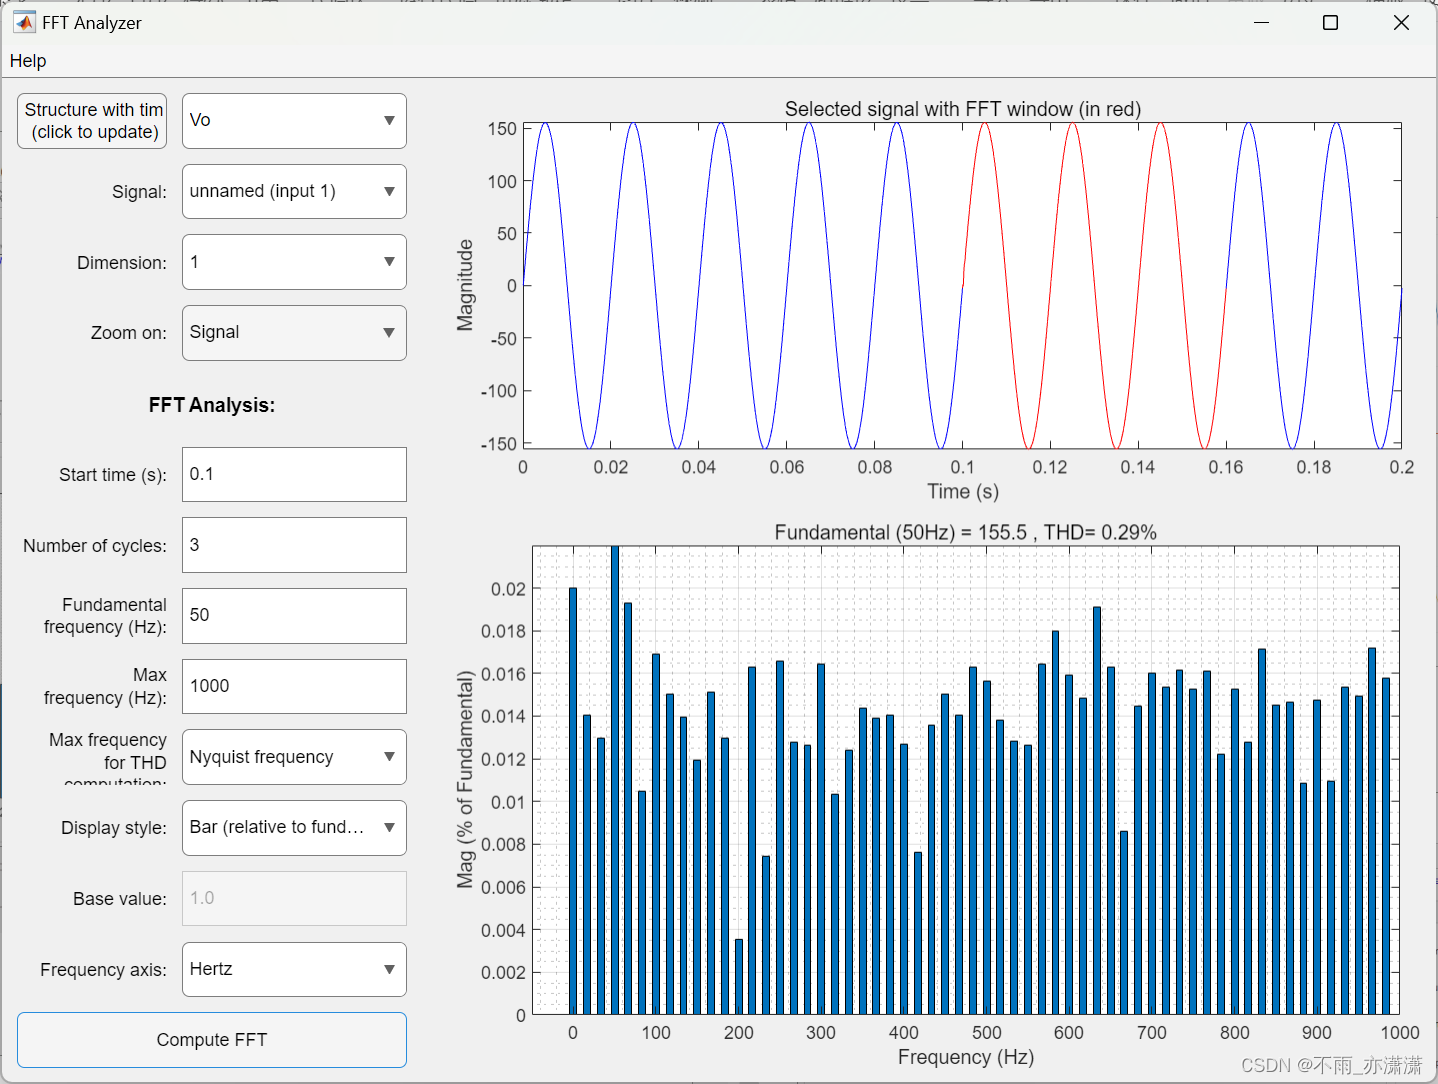Close the FFT Analyzer window
The width and height of the screenshot is (1438, 1084).
[1401, 22]
